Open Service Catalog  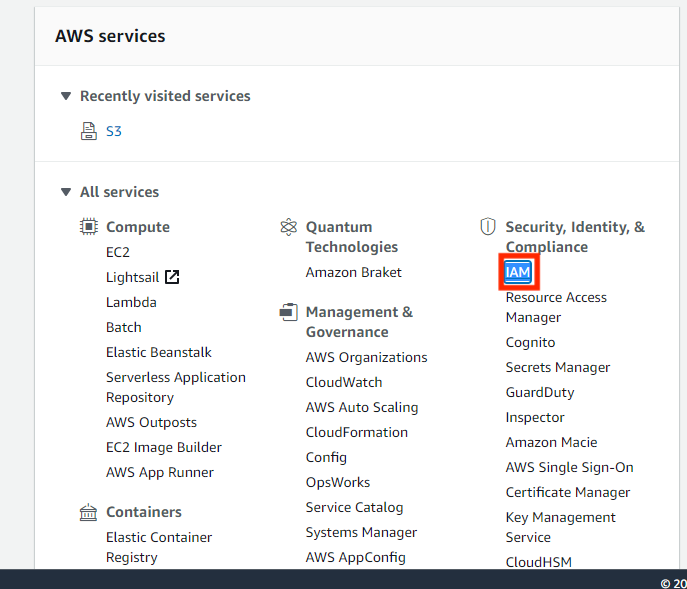(354, 507)
